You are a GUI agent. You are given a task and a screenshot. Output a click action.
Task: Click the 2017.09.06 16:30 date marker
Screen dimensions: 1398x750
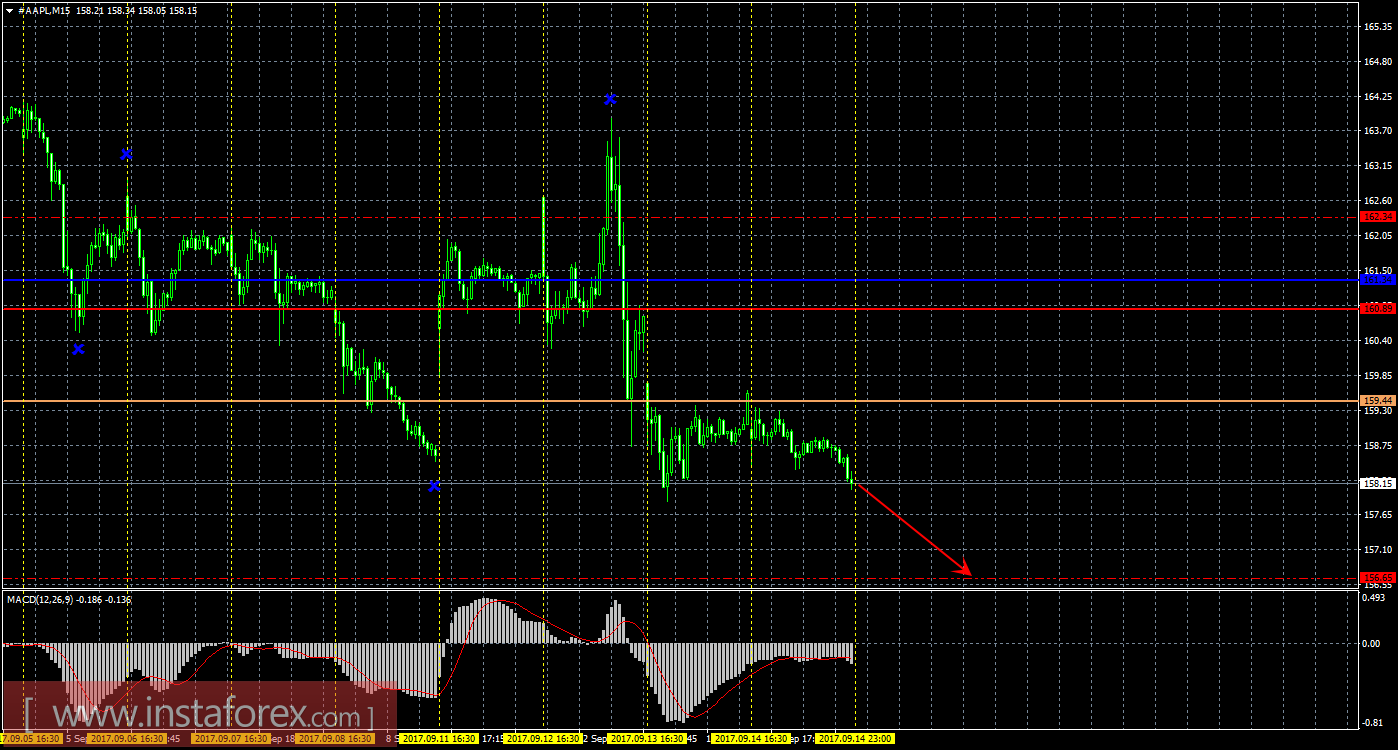125,739
